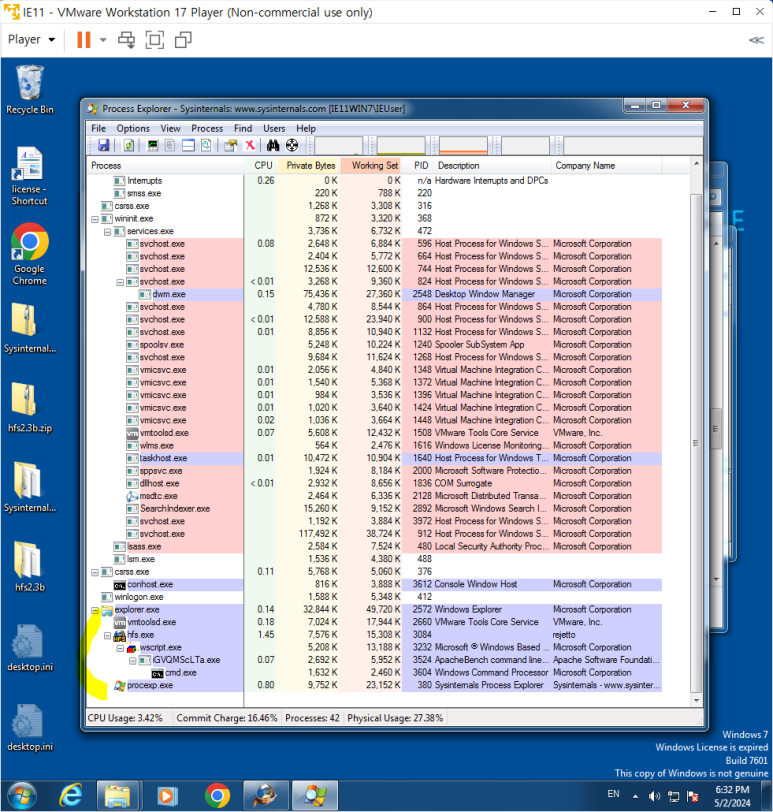Click the PID 3084 cell of hfs.exe
The image size is (773, 812).
(422, 635)
